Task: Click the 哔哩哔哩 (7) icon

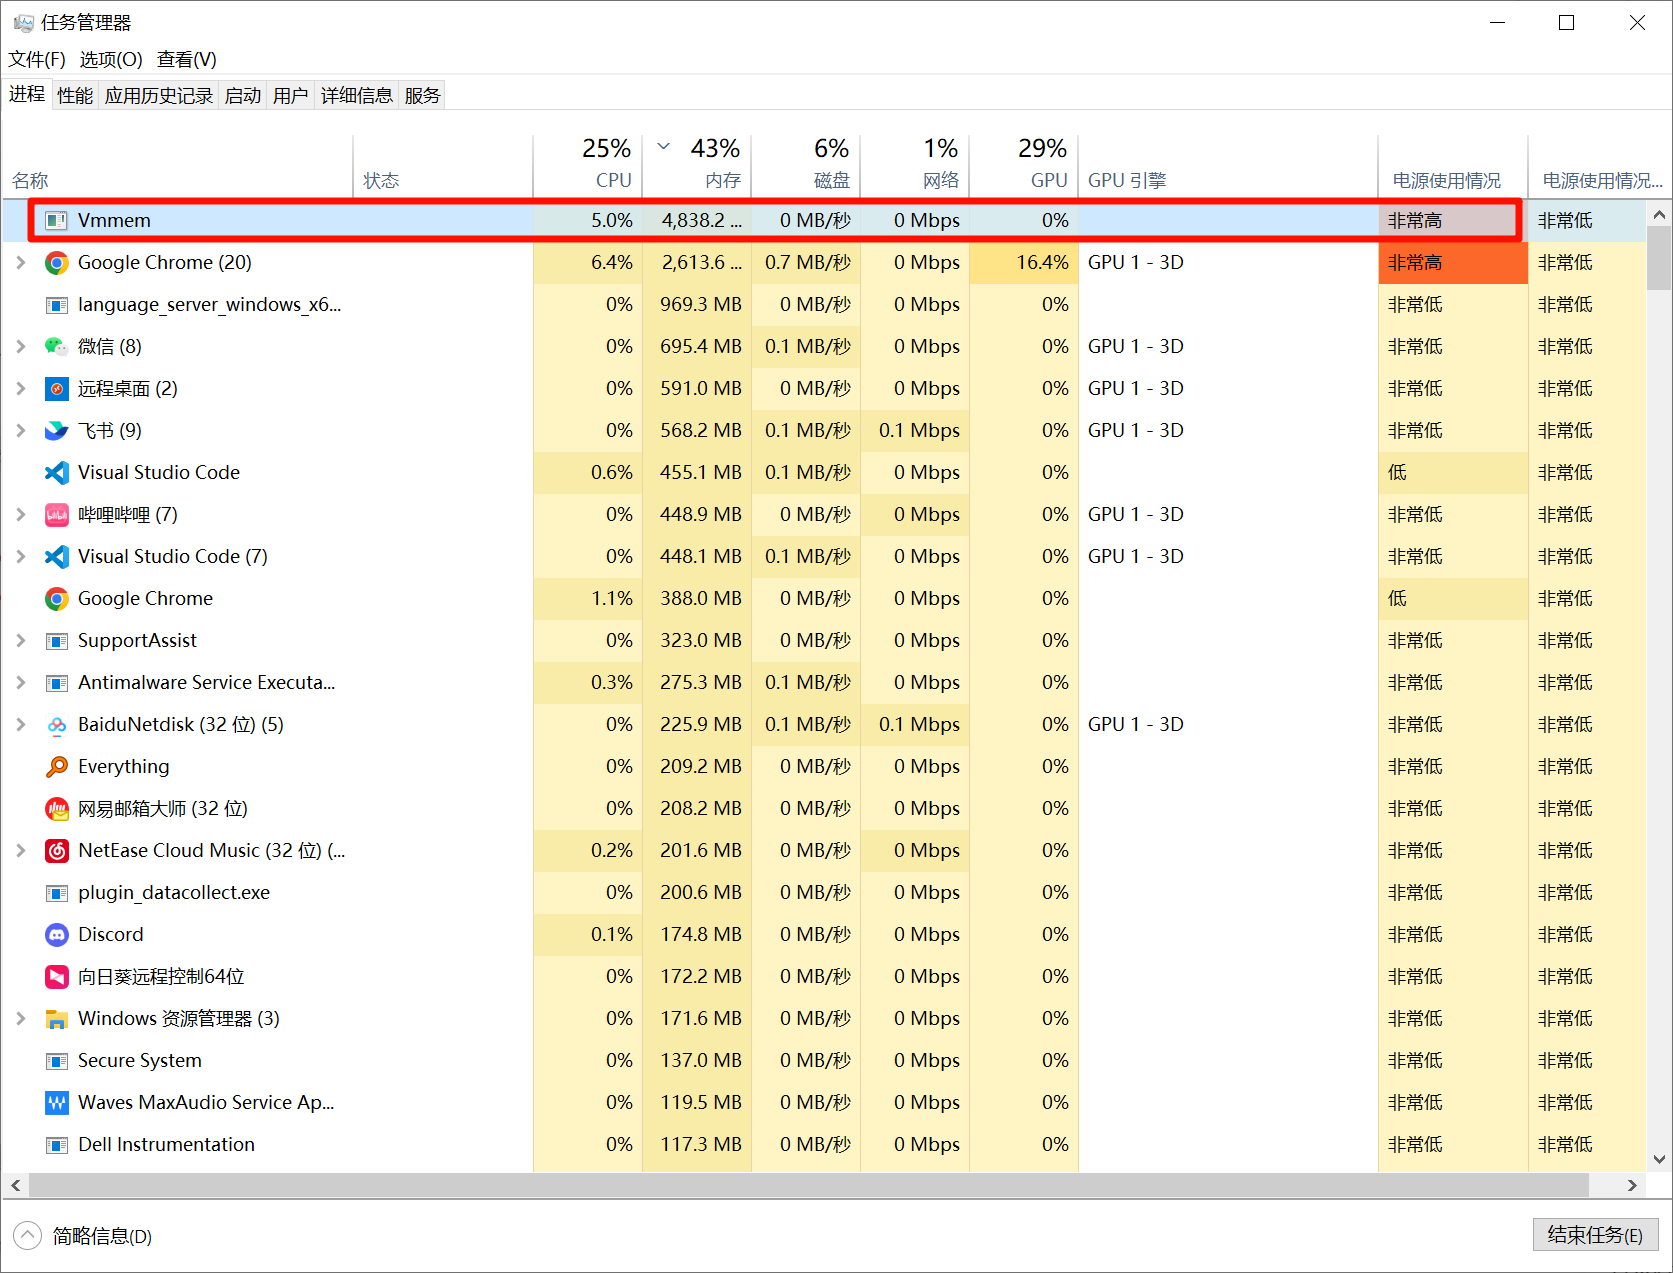Action: pyautogui.click(x=57, y=515)
